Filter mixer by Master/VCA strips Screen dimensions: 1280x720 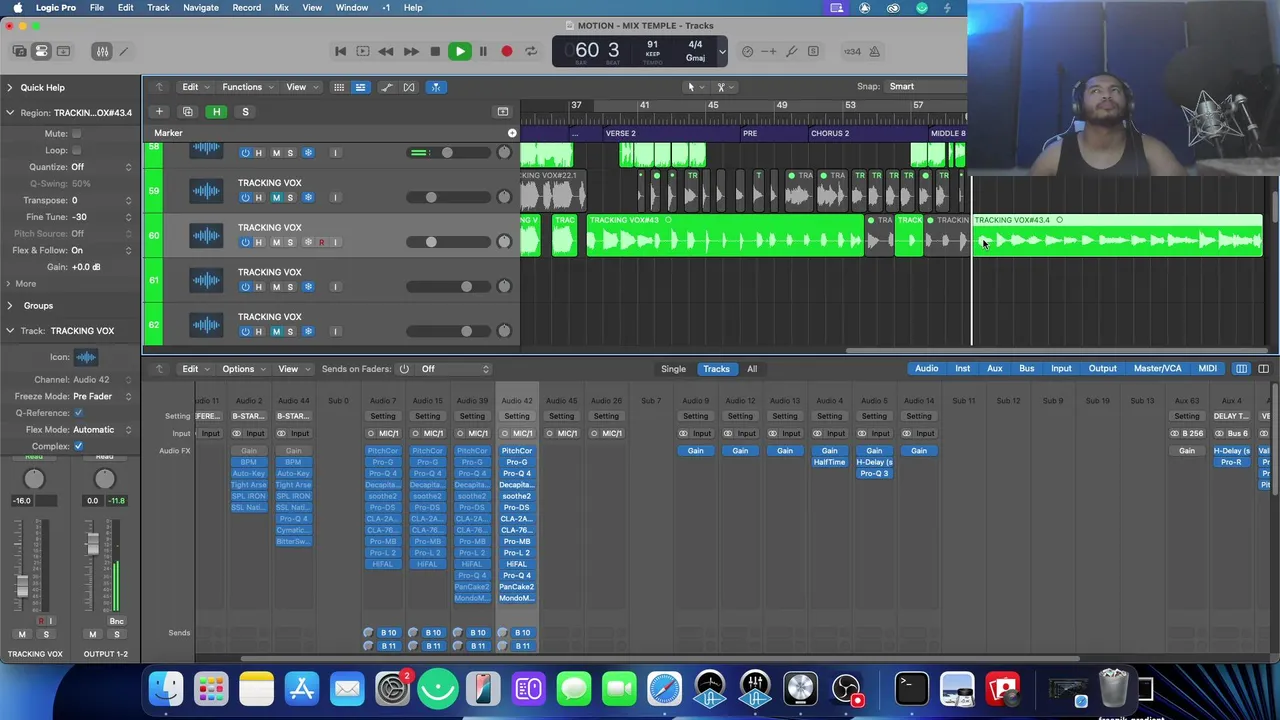point(1157,369)
